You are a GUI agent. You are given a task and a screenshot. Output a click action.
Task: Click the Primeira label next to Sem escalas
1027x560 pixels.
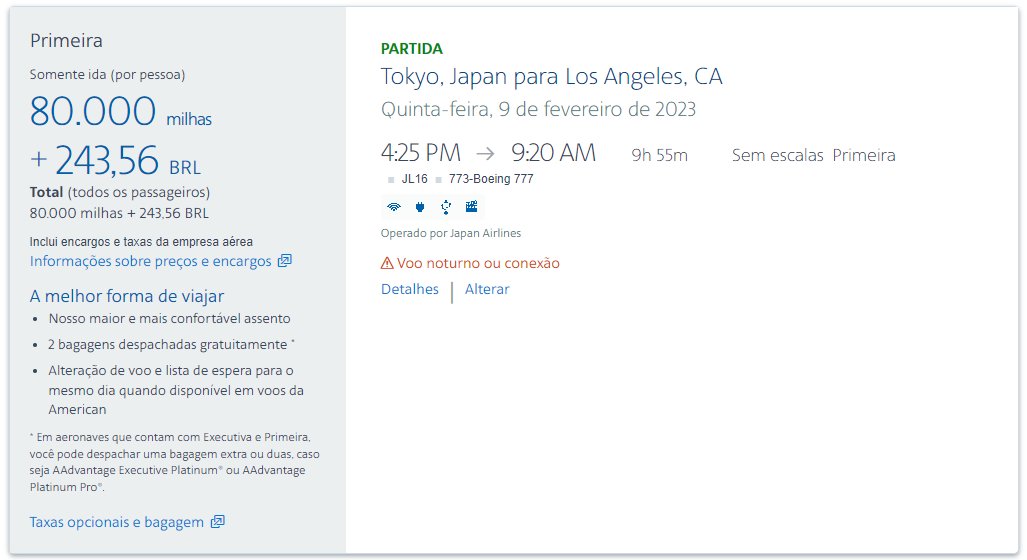[x=864, y=155]
